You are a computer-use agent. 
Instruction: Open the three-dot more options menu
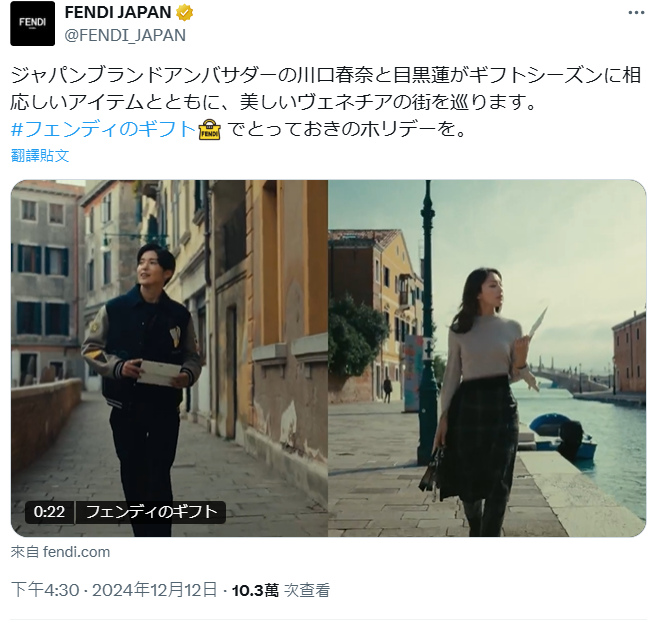click(x=636, y=13)
